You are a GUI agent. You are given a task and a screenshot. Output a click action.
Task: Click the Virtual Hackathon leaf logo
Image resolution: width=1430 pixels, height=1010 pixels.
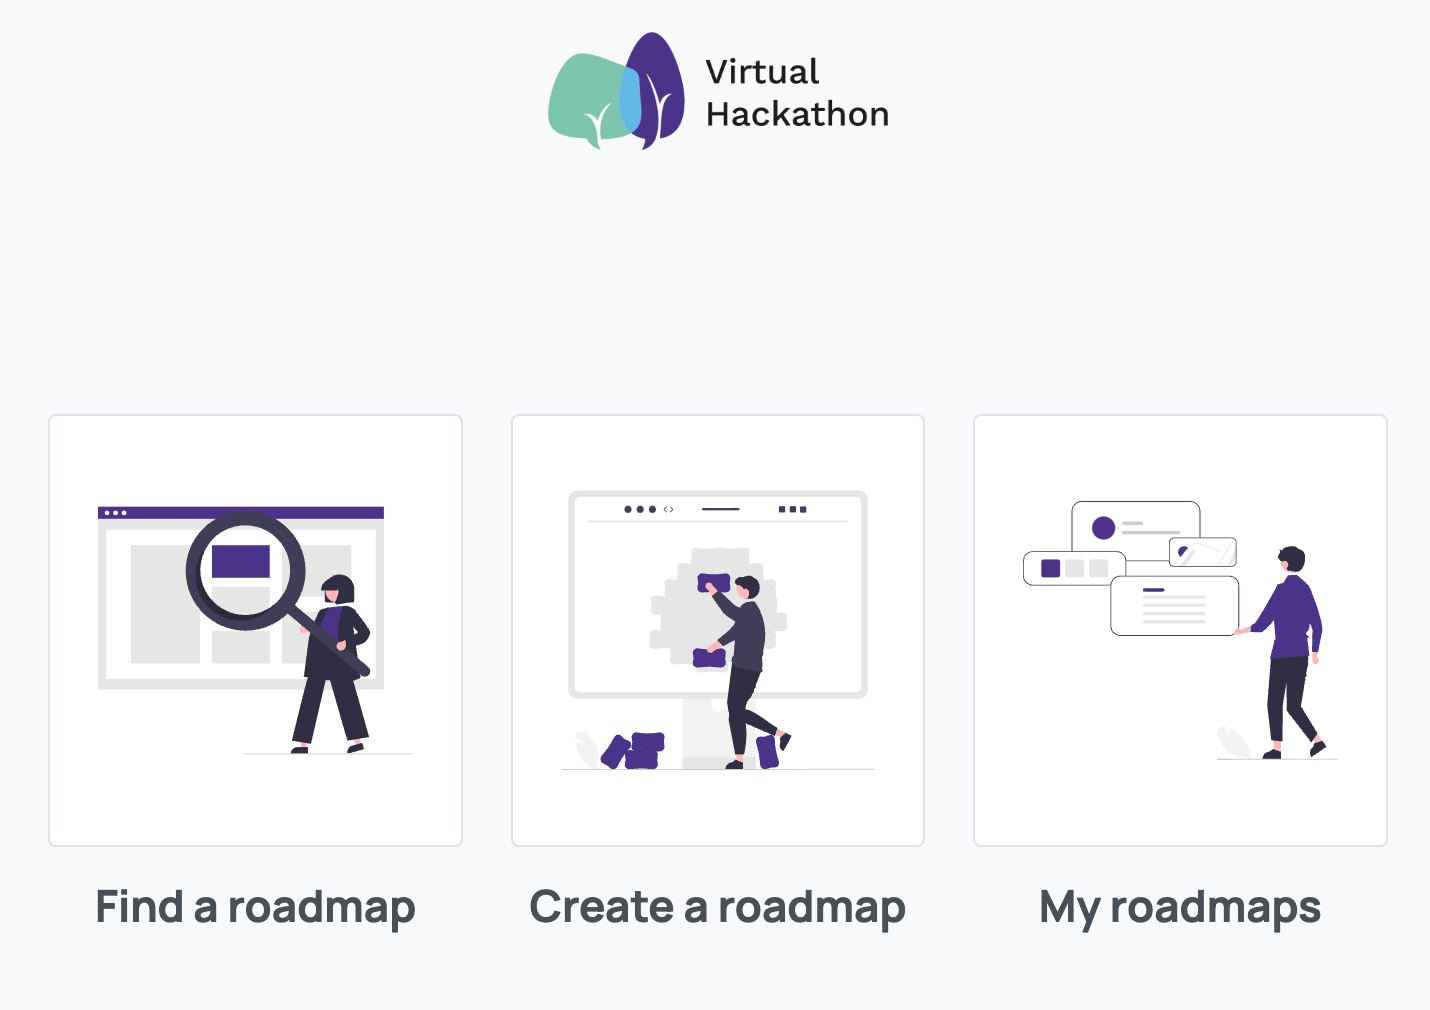[616, 91]
